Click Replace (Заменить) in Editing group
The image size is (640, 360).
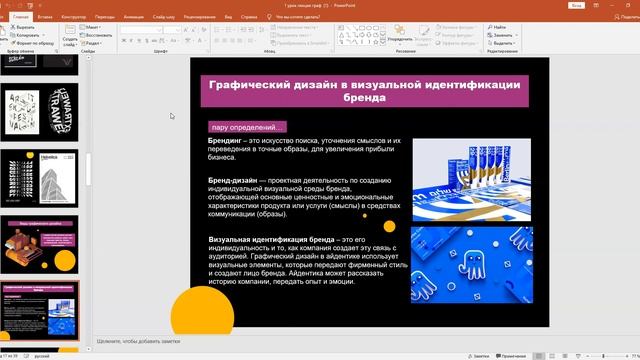coord(502,35)
